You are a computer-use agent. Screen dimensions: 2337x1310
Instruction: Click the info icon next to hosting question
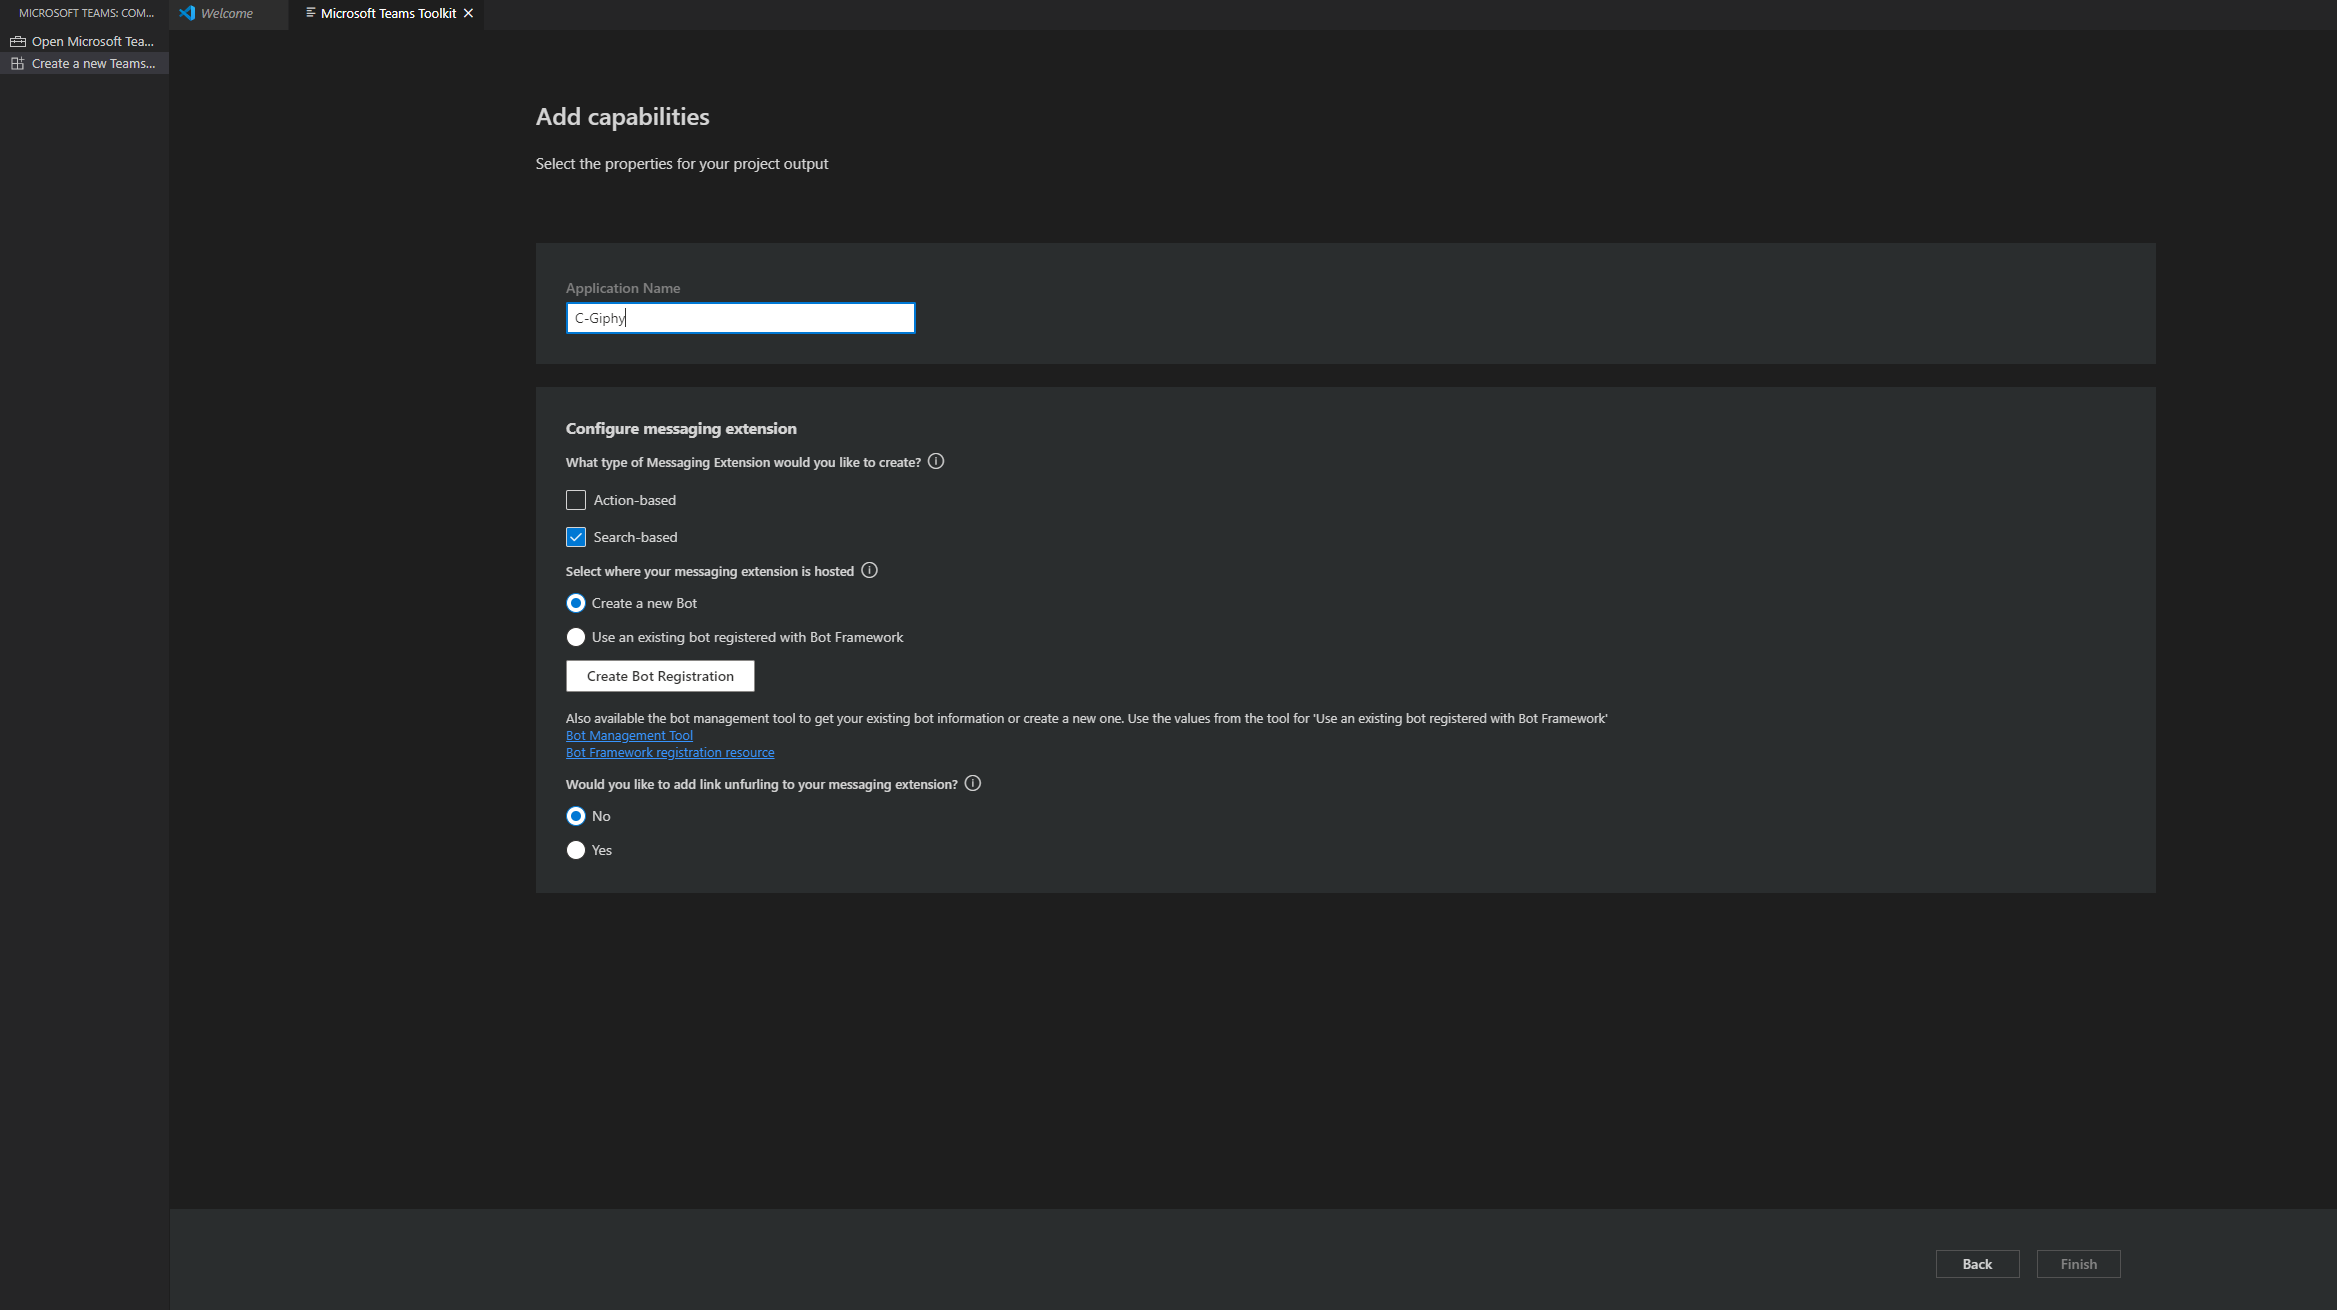[870, 570]
